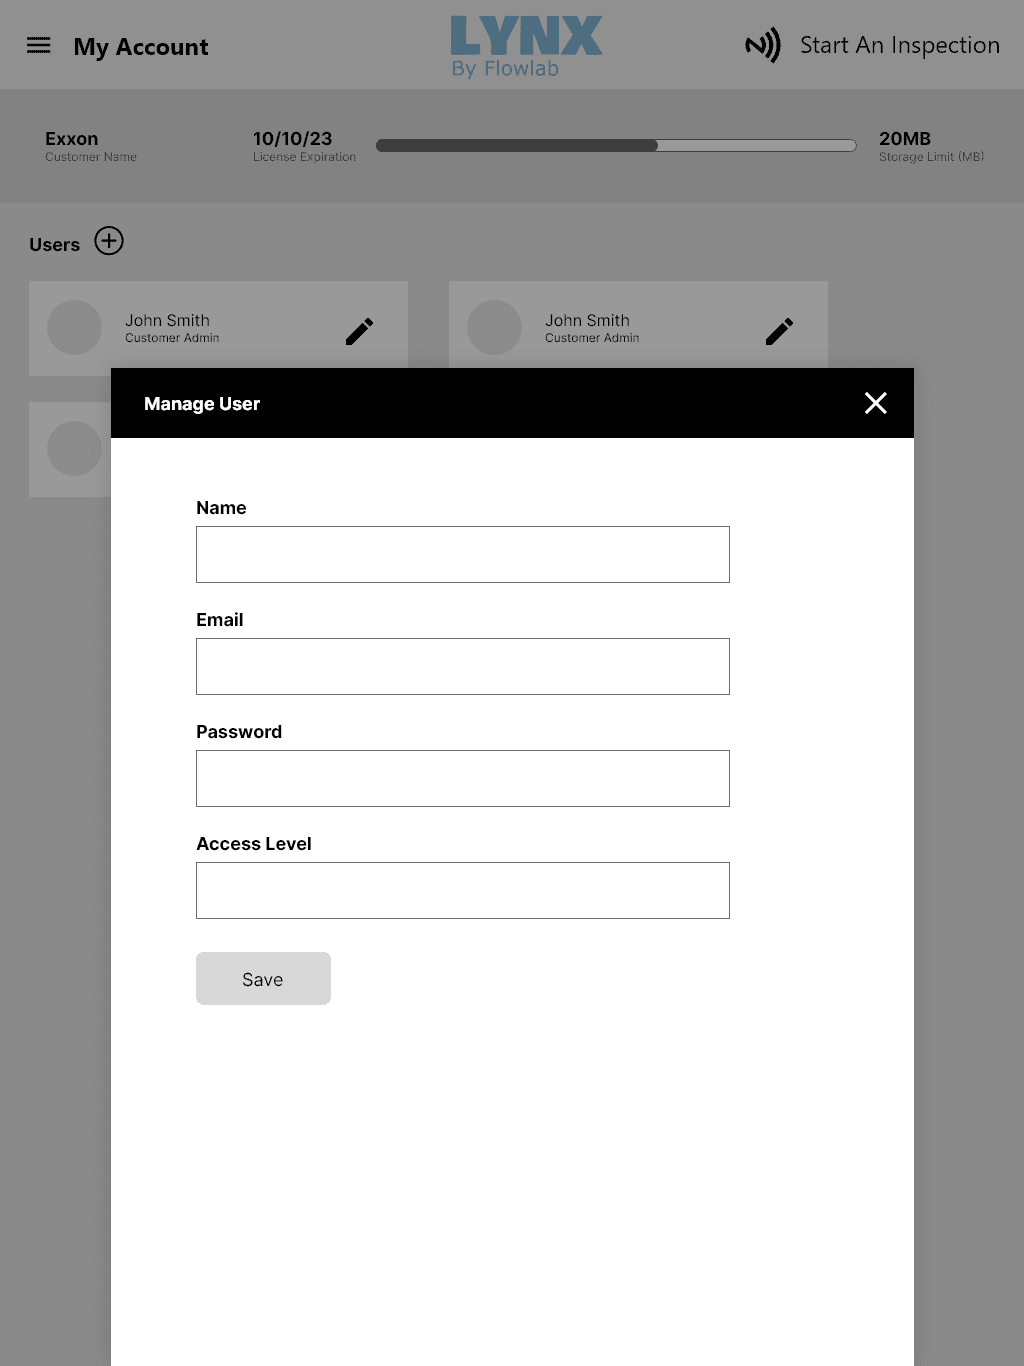Click pencil icon on second John Smith card
Screen dimensions: 1024x1366
coord(779,331)
